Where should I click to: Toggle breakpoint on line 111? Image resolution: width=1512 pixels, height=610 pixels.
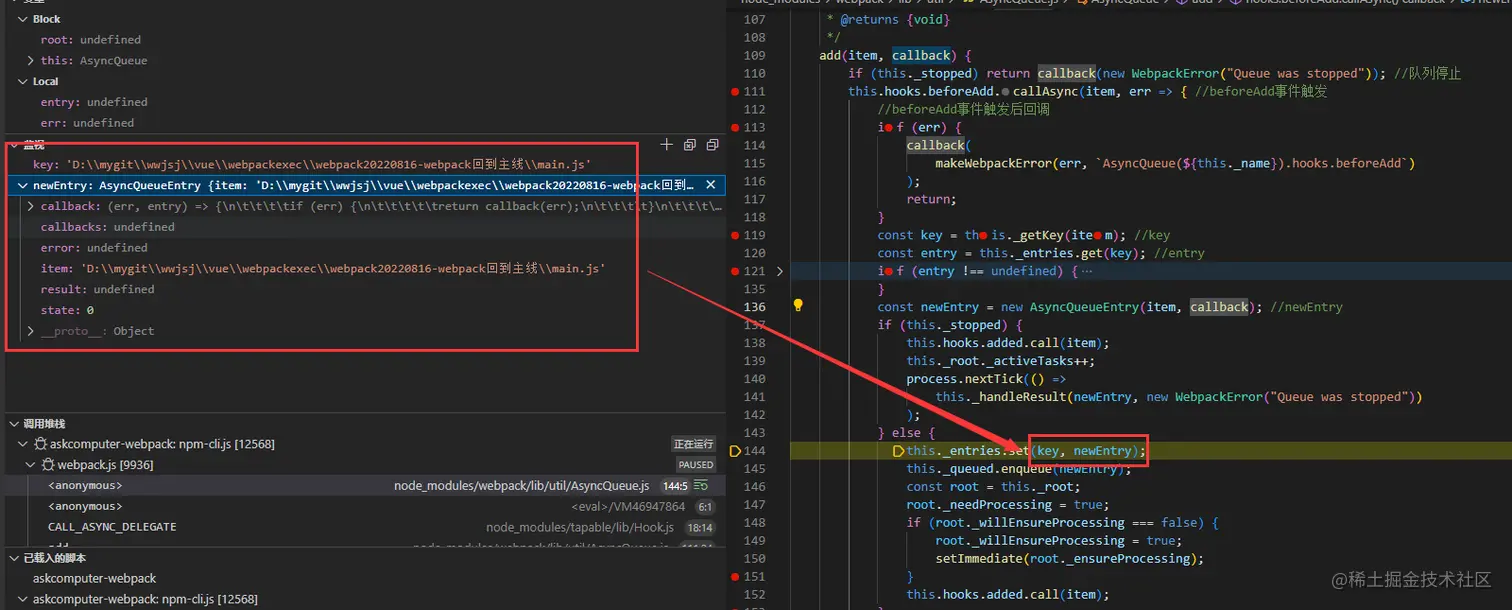[735, 91]
